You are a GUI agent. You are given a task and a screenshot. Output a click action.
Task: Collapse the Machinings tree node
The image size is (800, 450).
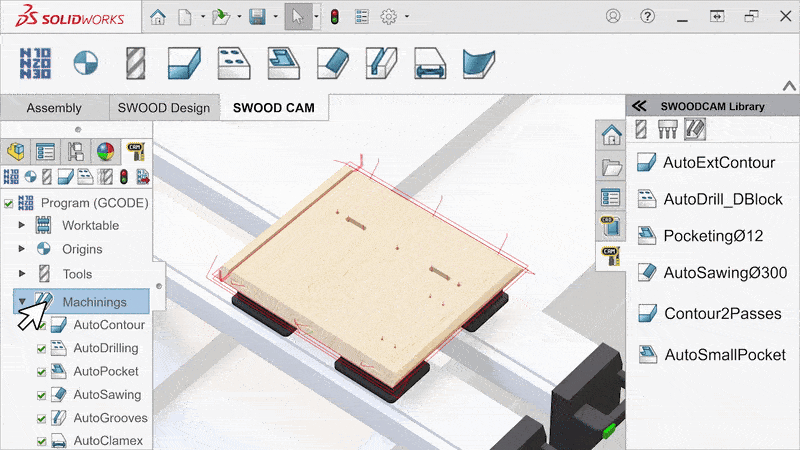coord(22,302)
